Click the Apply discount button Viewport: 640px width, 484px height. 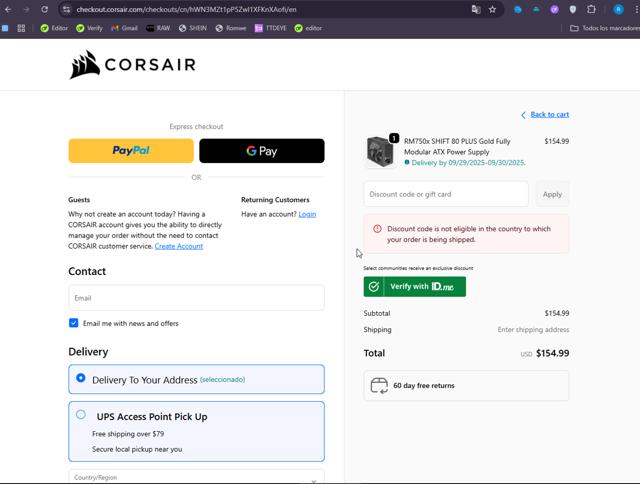point(552,194)
